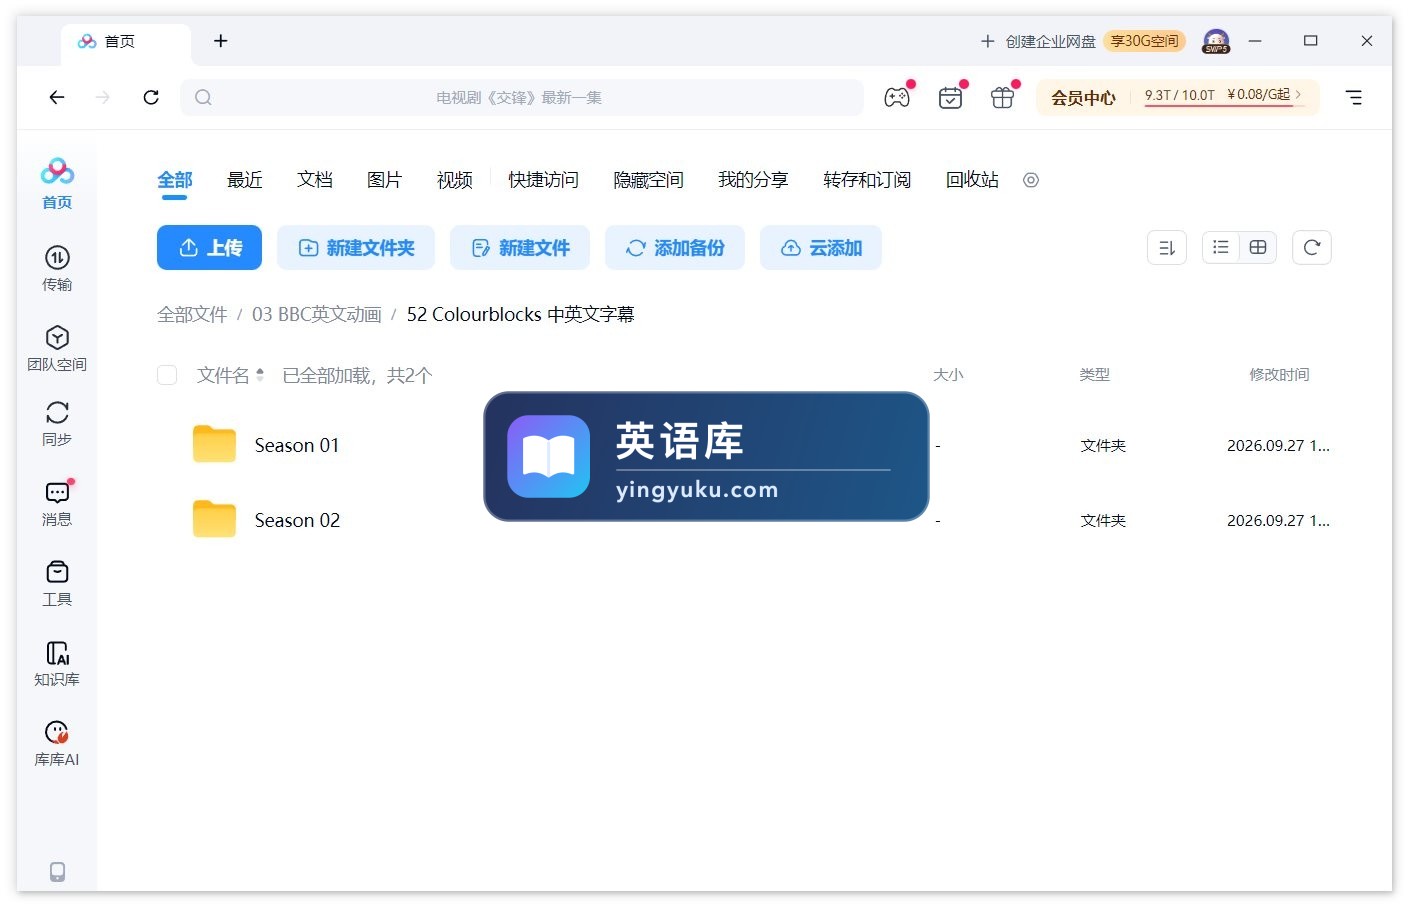This screenshot has height=913, width=1412.
Task: Switch to grid view
Action: tap(1258, 248)
